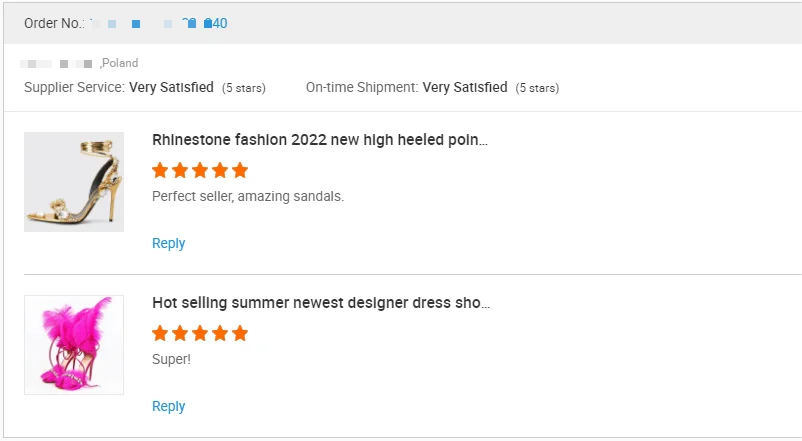Click fourth star of the Hot selling rating
Screen dimensions: 802x441
tap(220, 333)
